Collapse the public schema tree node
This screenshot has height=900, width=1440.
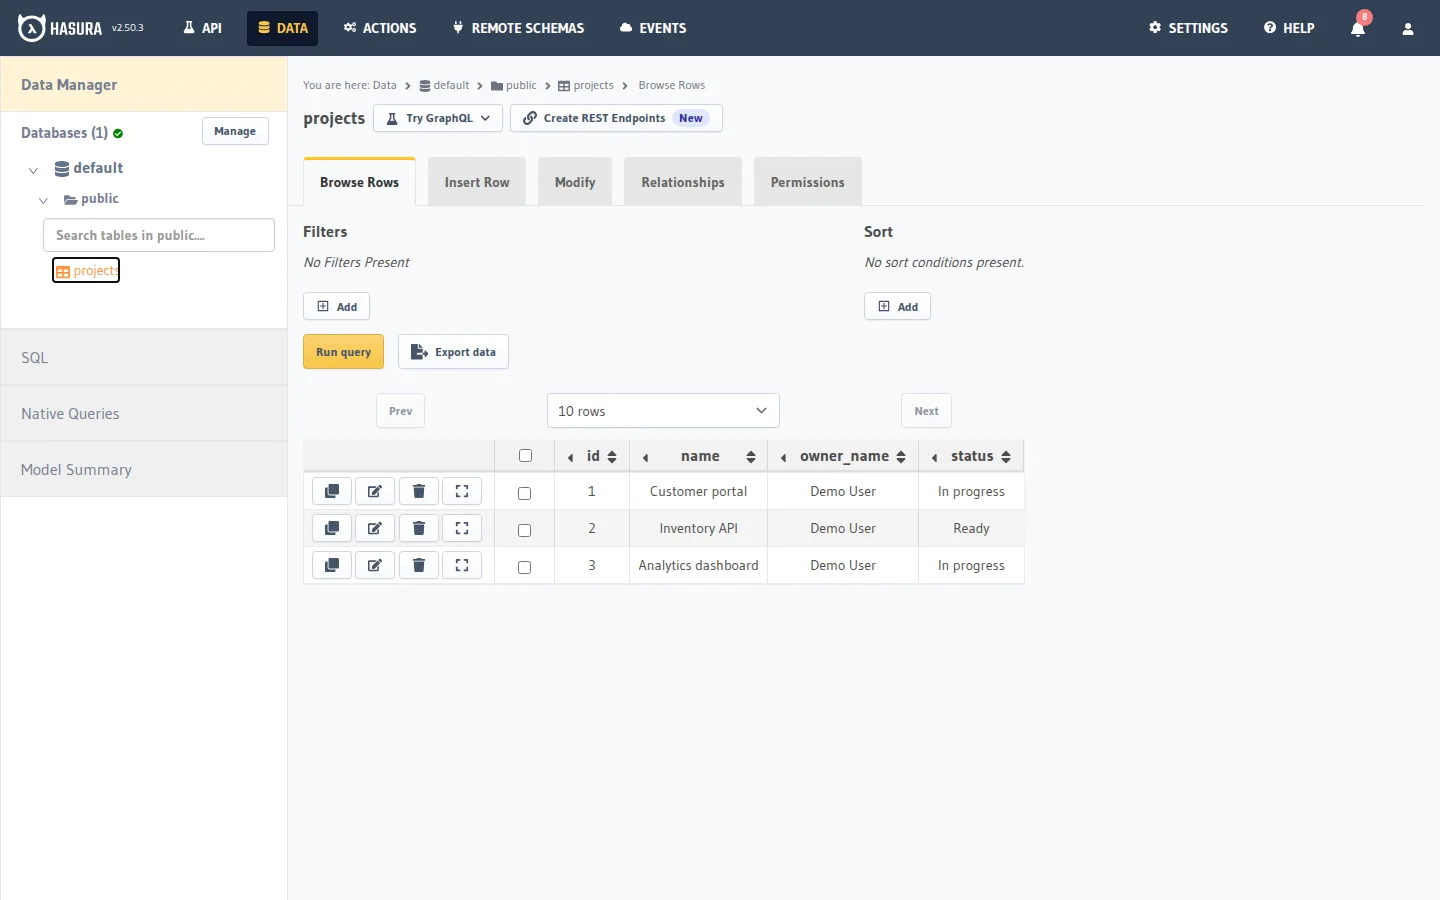tap(43, 200)
